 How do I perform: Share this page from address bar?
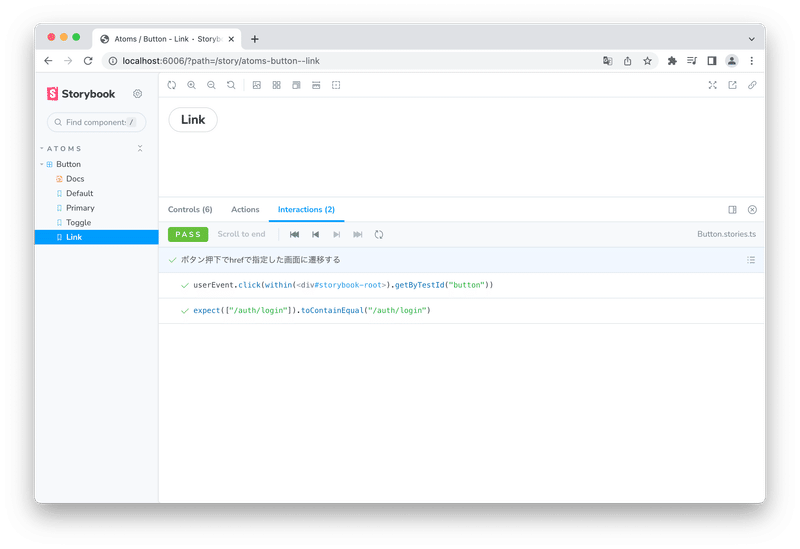(628, 61)
